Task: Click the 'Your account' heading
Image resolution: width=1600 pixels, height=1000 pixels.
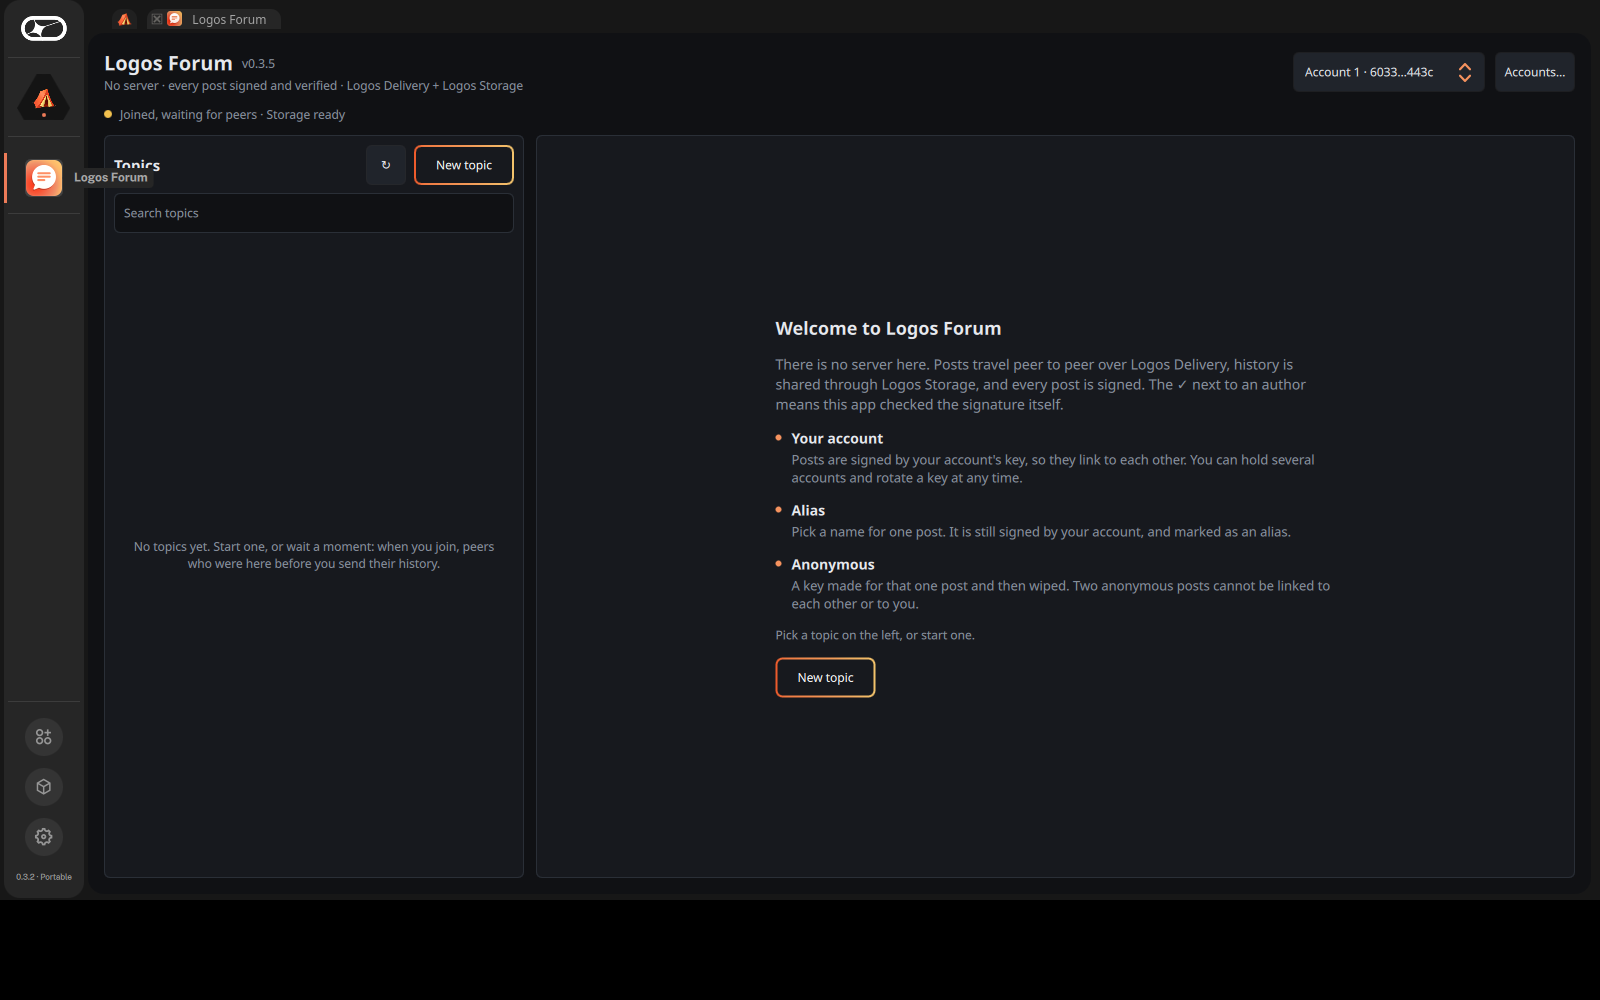Action: [x=837, y=438]
